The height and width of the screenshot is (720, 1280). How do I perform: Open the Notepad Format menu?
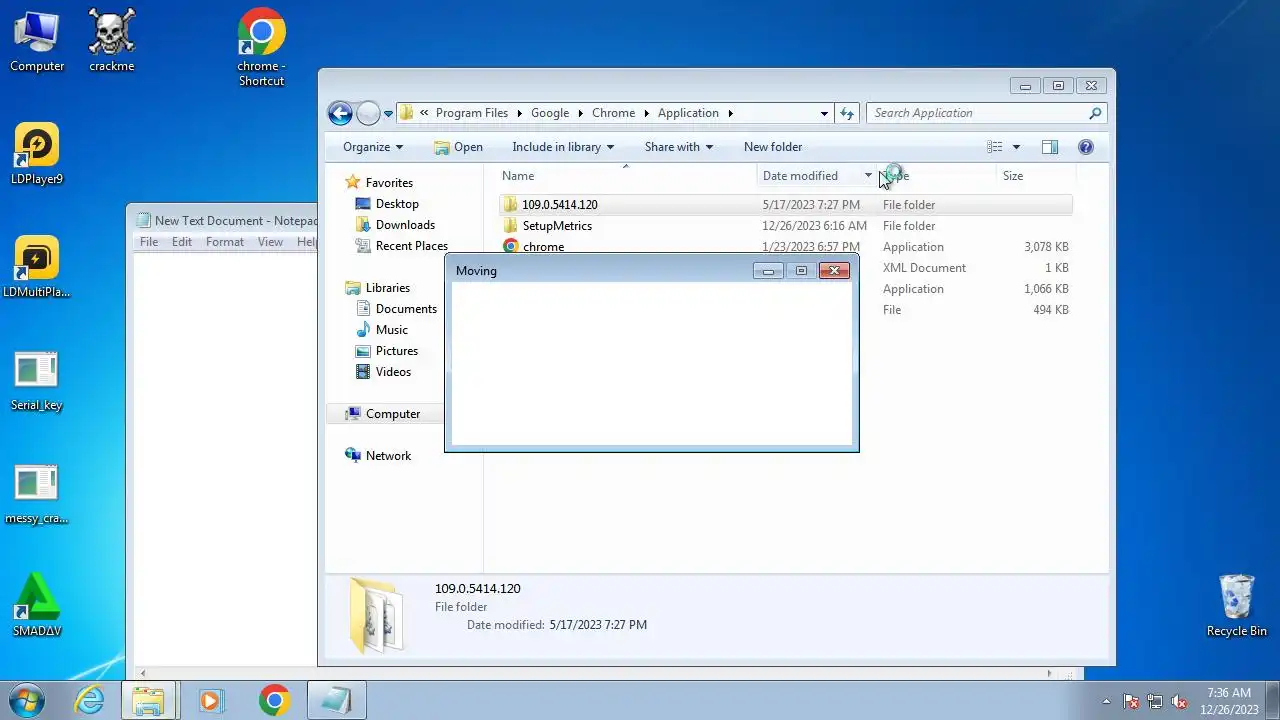coord(225,242)
